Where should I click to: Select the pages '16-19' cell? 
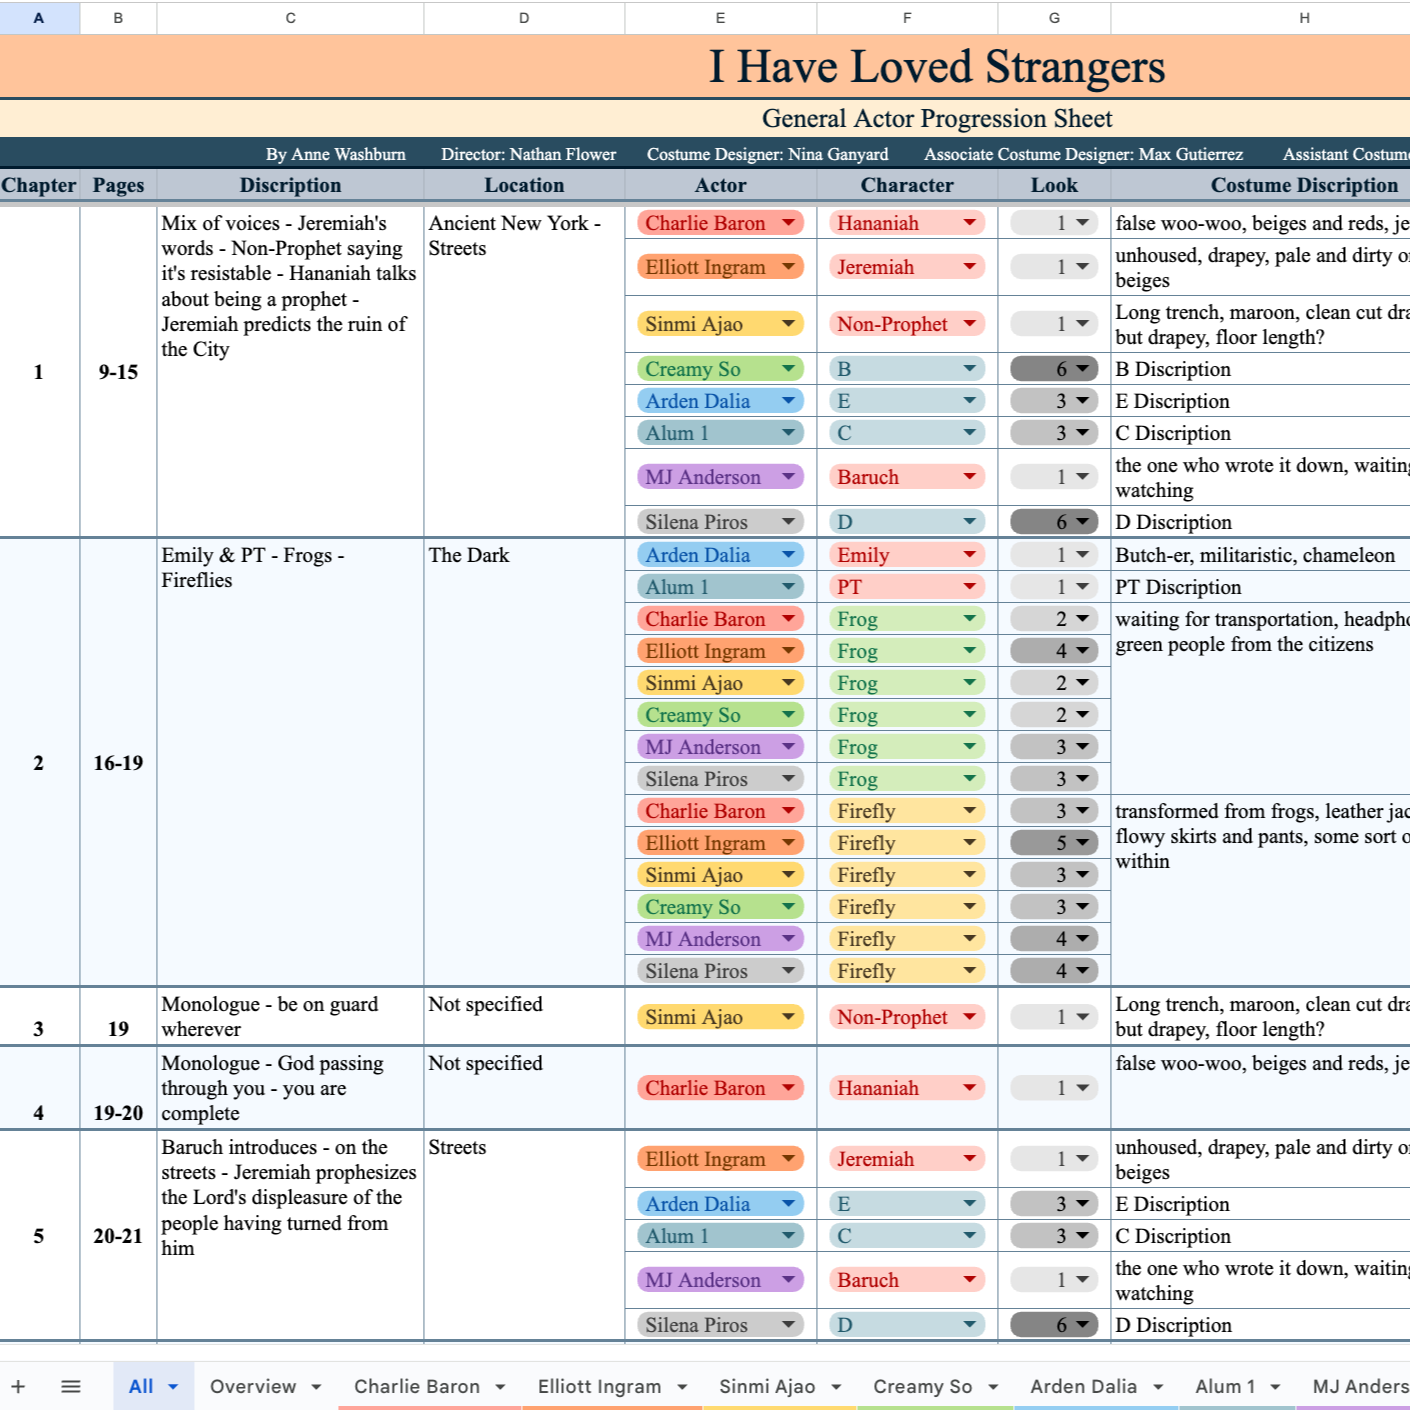point(118,762)
